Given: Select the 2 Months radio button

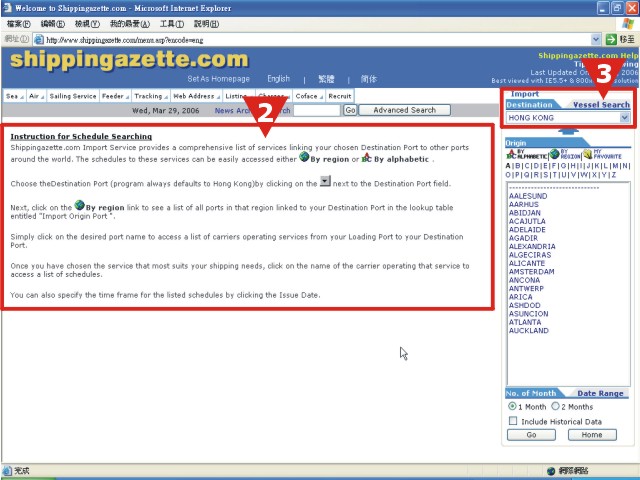Looking at the screenshot, I should (x=555, y=406).
